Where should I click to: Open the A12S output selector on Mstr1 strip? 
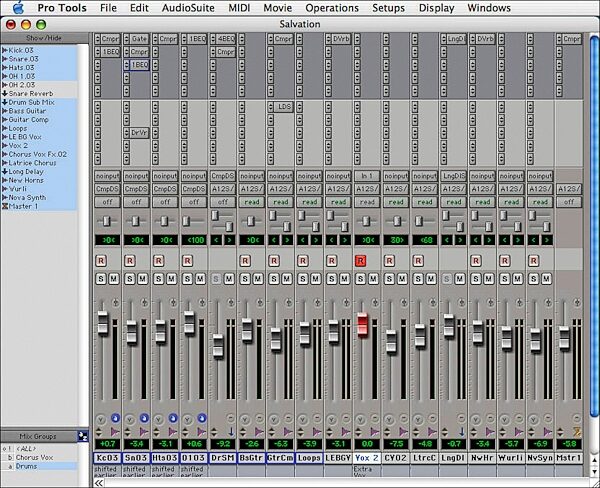pyautogui.click(x=569, y=189)
